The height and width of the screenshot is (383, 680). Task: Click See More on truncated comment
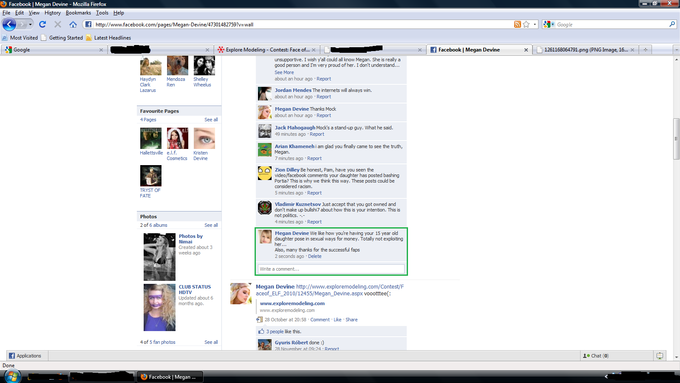(x=284, y=72)
